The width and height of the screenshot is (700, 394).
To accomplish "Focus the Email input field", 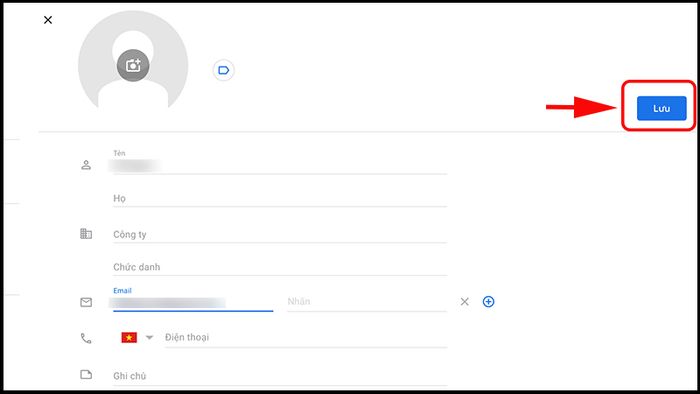I will (193, 300).
